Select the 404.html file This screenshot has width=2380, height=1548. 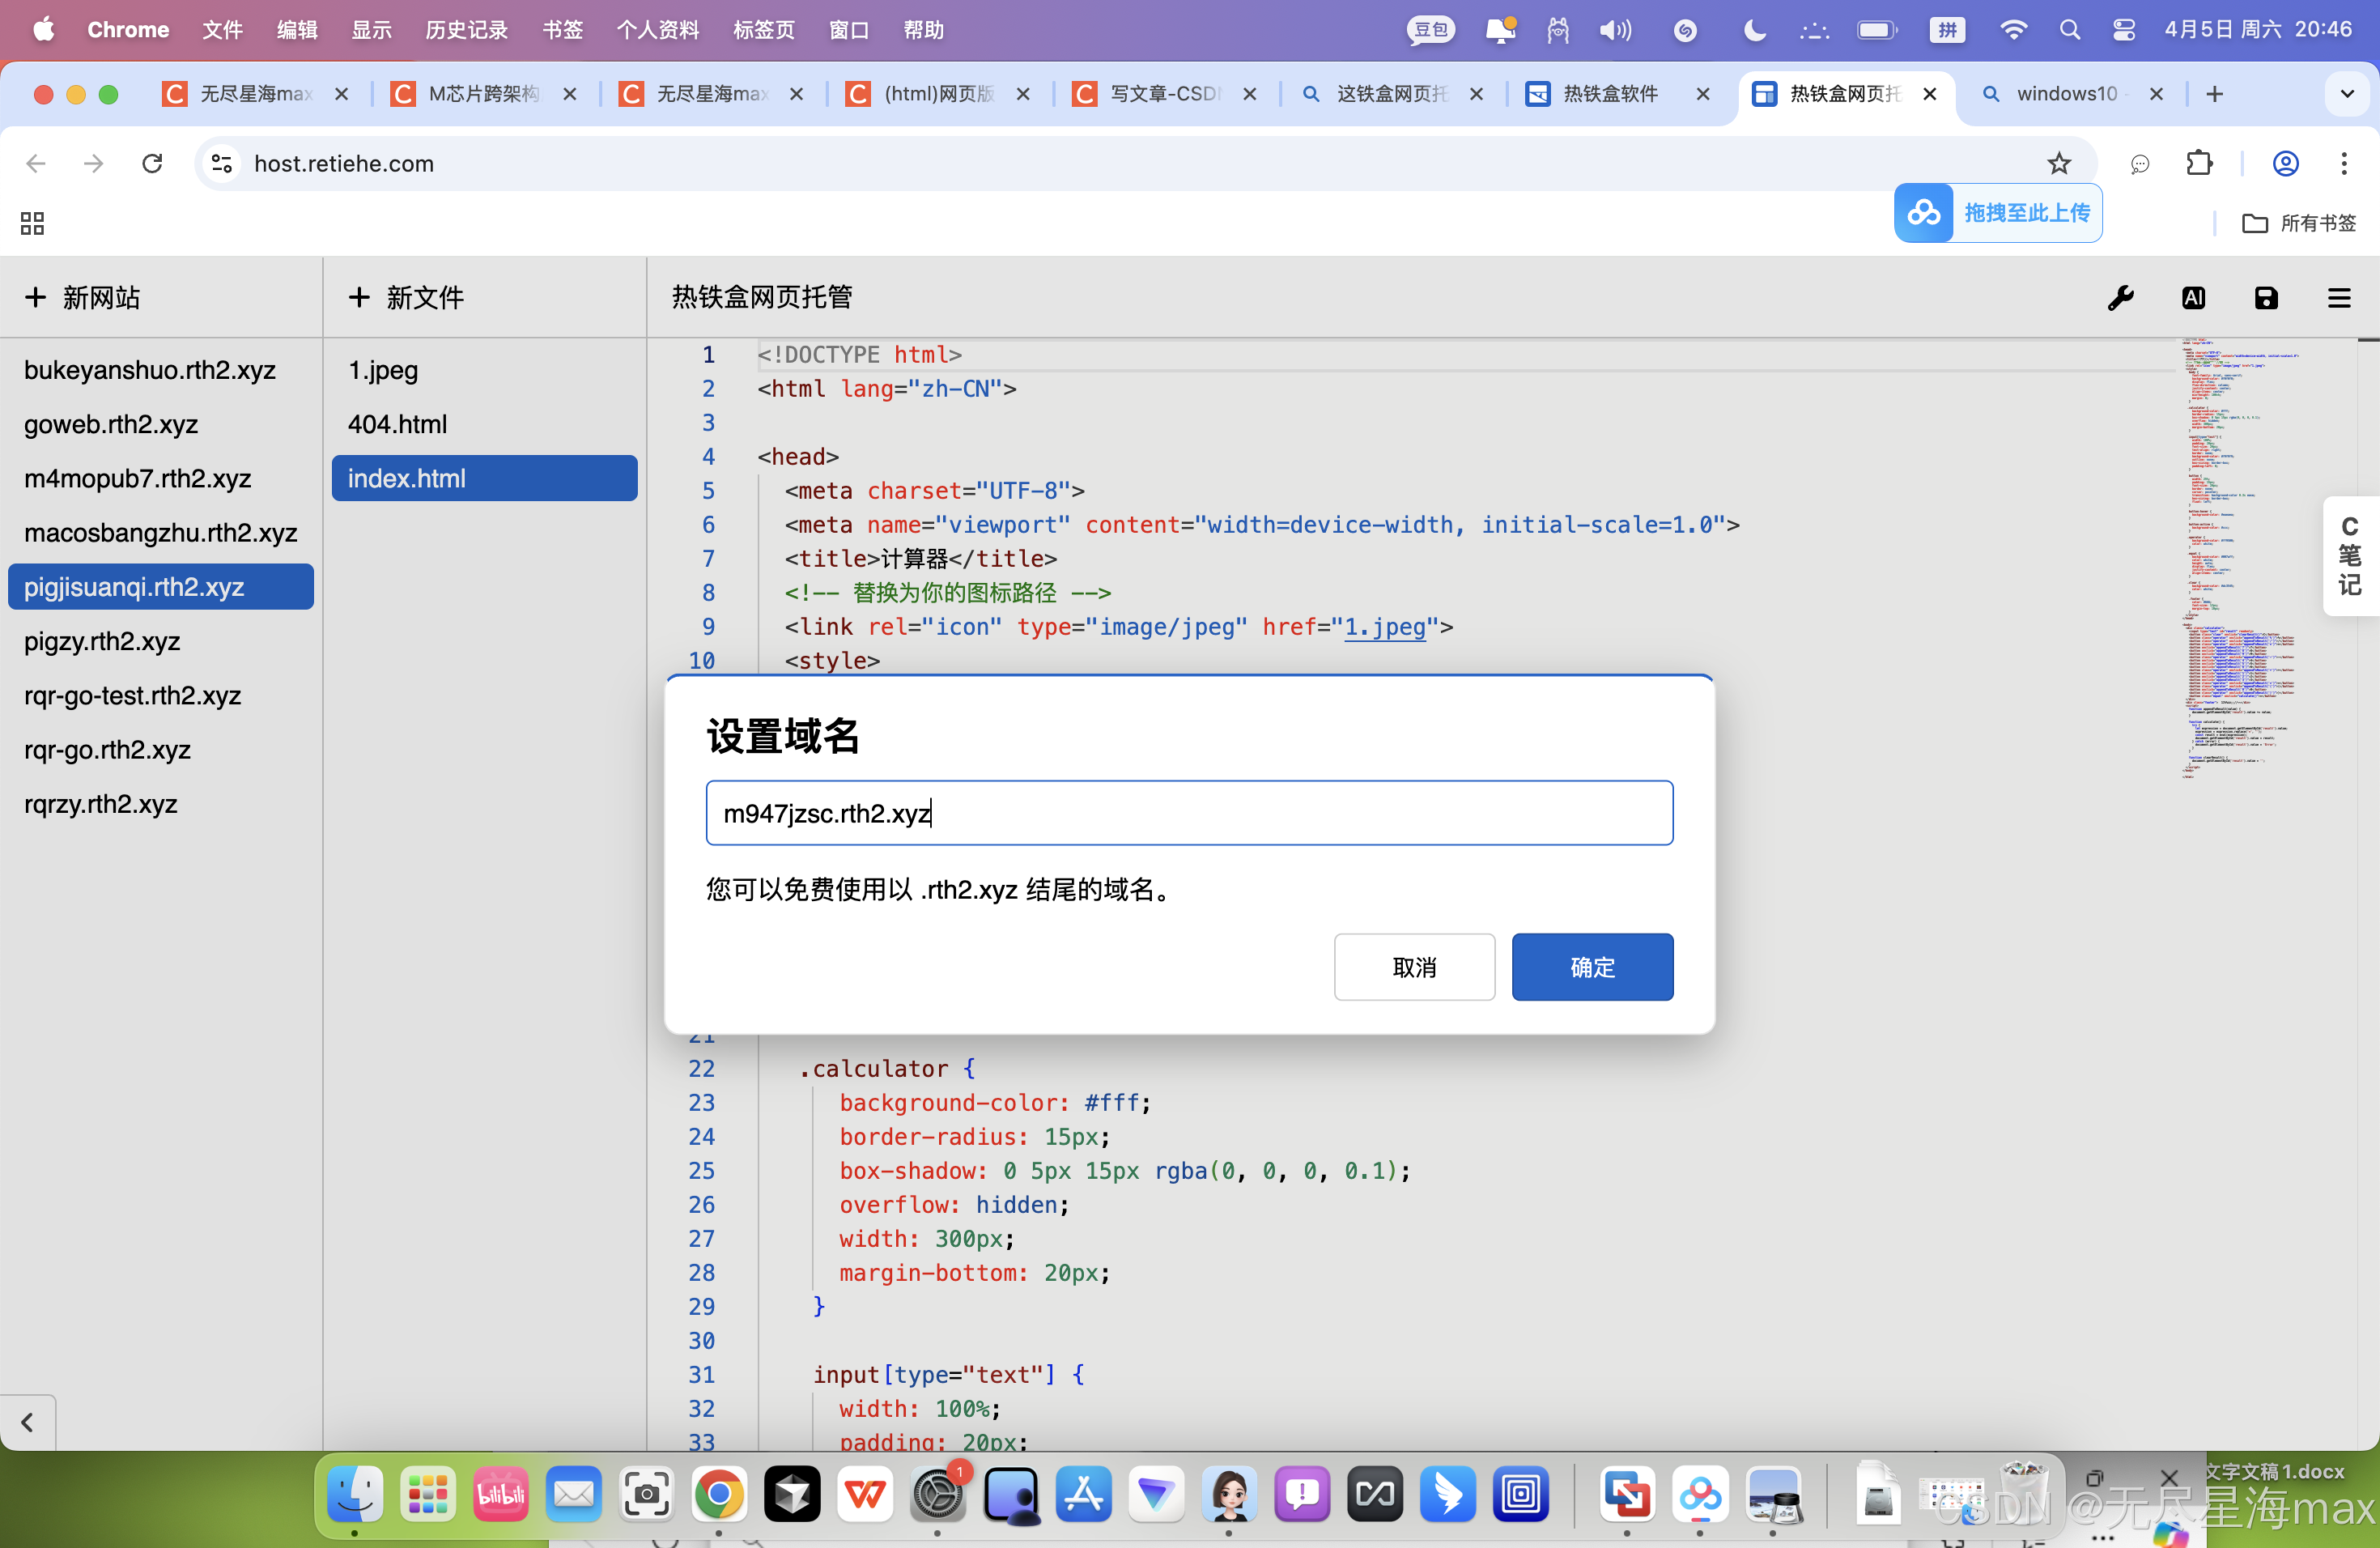398,424
